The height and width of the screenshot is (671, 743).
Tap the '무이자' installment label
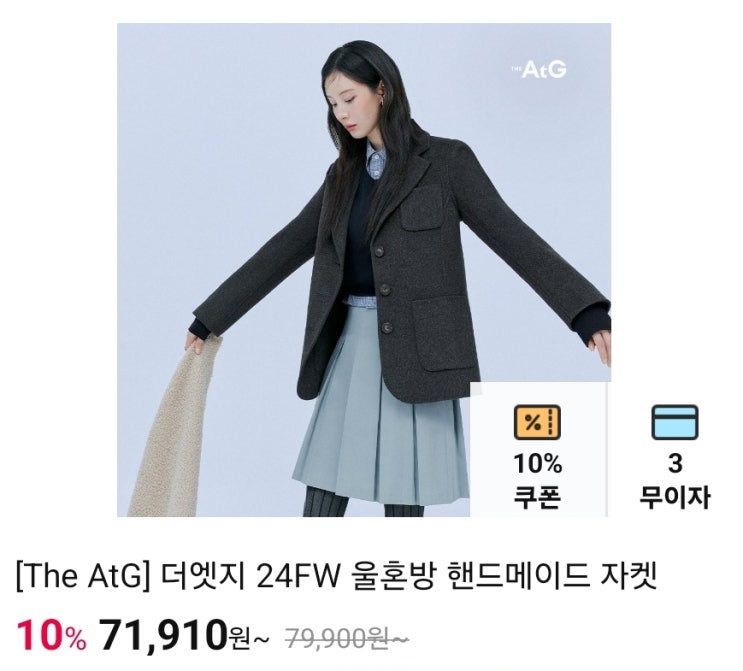(675, 497)
